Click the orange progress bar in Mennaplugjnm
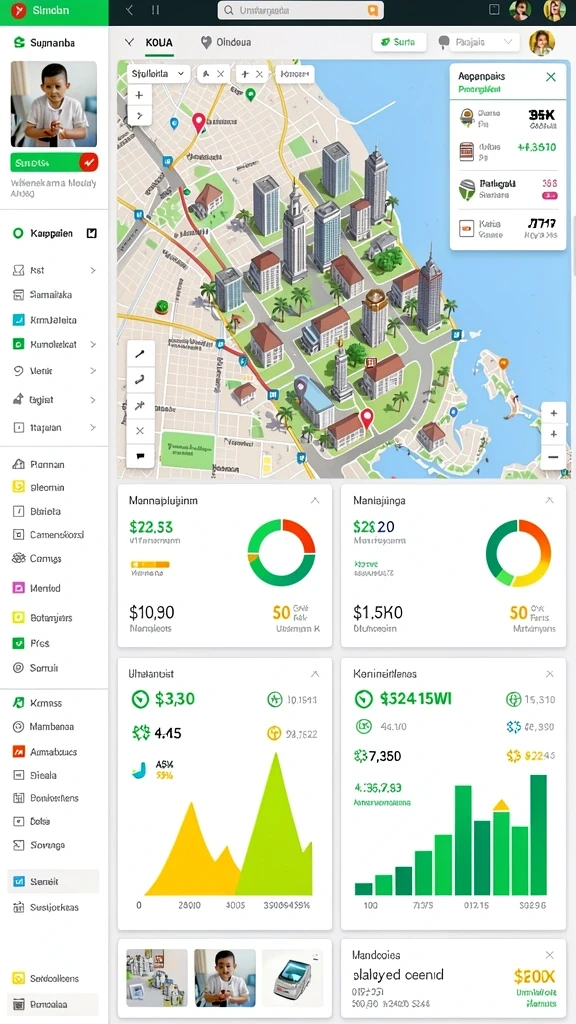The height and width of the screenshot is (1024, 576). pyautogui.click(x=150, y=564)
